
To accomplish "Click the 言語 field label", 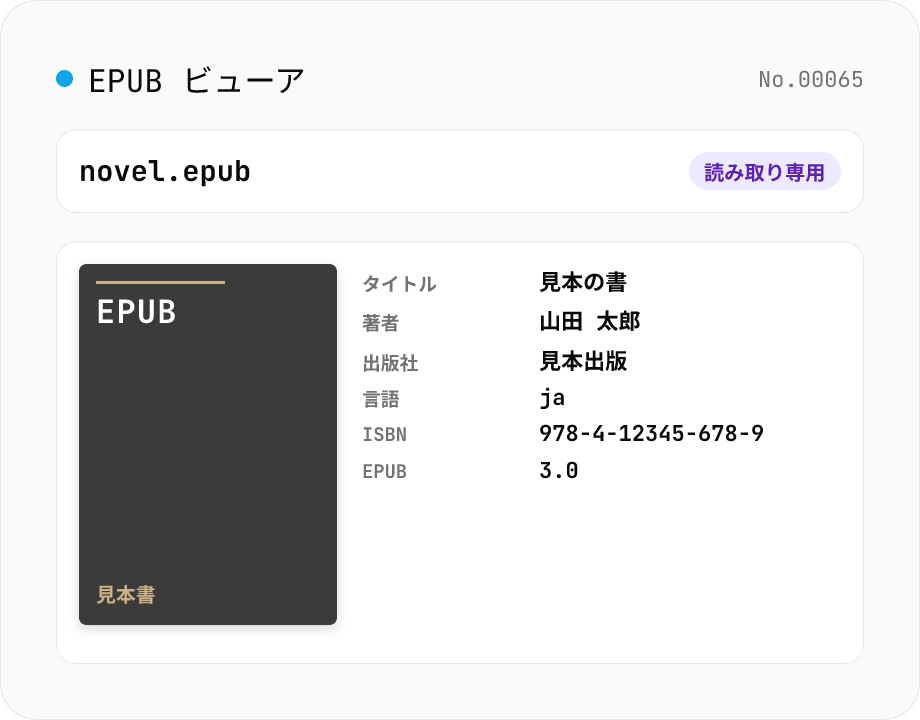I will coord(381,400).
